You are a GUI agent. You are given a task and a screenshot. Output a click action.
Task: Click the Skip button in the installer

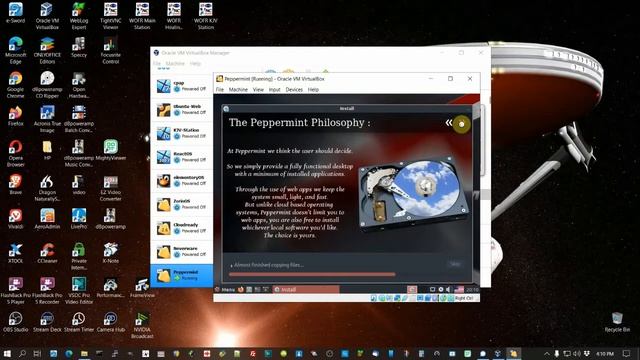pos(455,264)
